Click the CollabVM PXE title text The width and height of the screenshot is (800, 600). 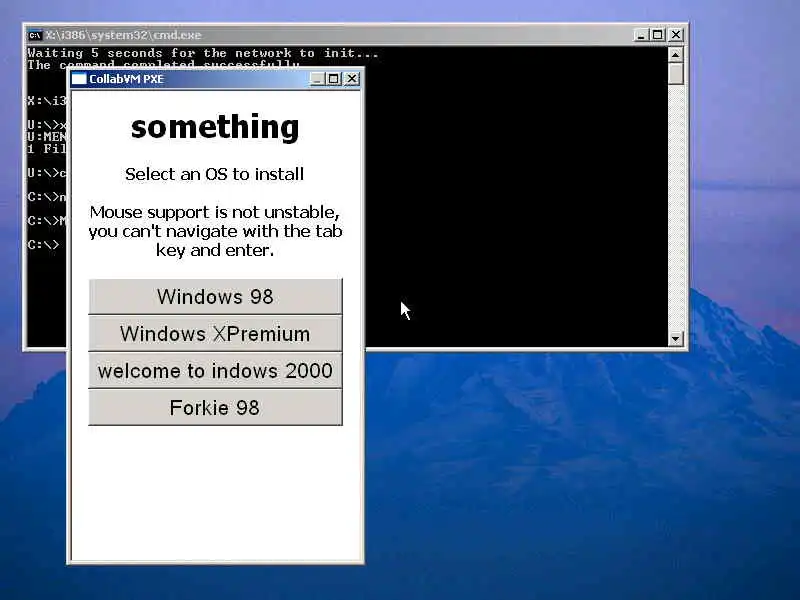(x=127, y=79)
